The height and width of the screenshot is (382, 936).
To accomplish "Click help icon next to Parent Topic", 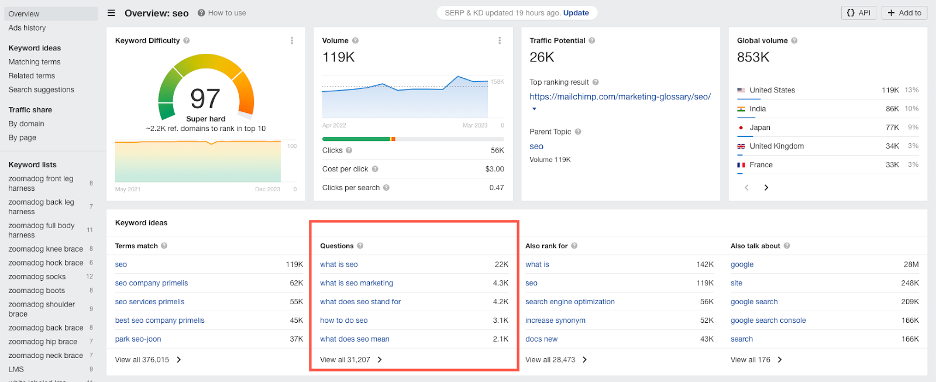I will click(578, 132).
